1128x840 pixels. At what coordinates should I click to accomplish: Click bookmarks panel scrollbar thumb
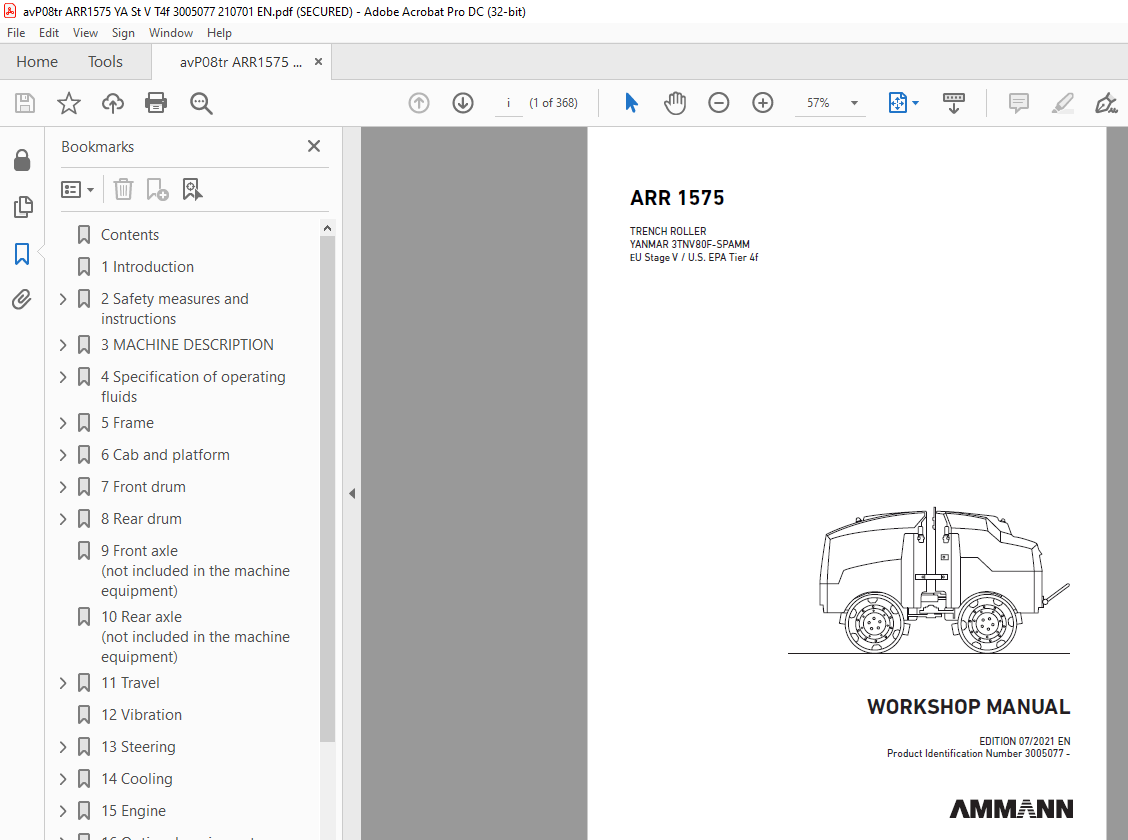tap(327, 489)
